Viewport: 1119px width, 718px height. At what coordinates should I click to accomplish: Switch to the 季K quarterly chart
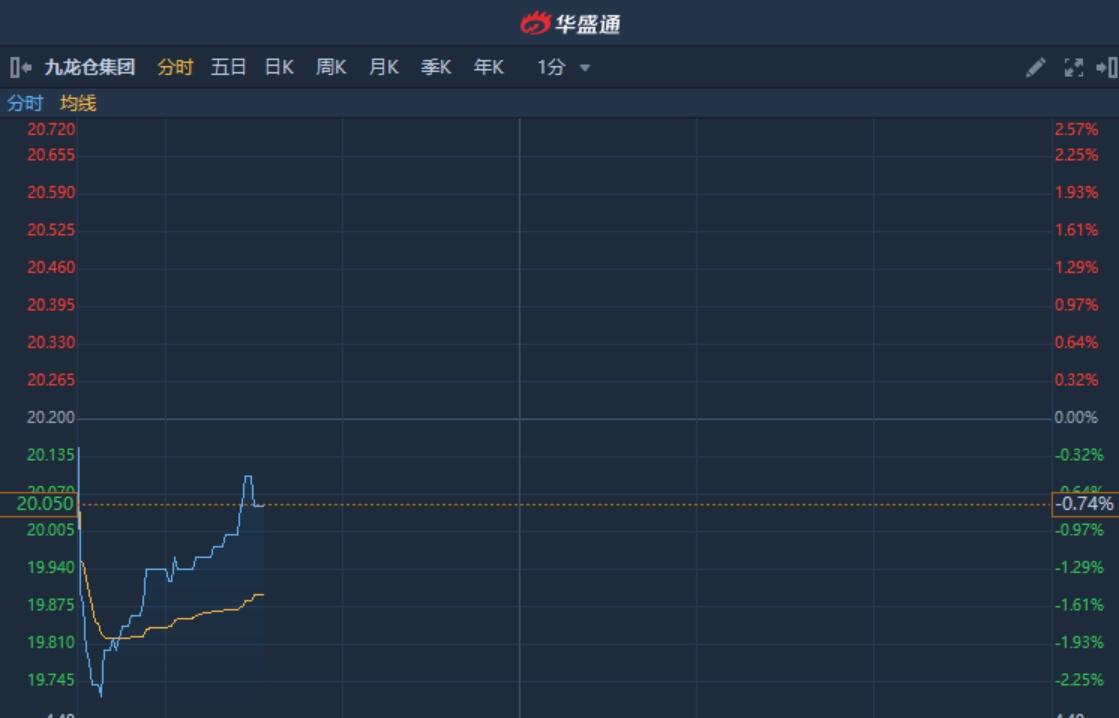click(436, 68)
